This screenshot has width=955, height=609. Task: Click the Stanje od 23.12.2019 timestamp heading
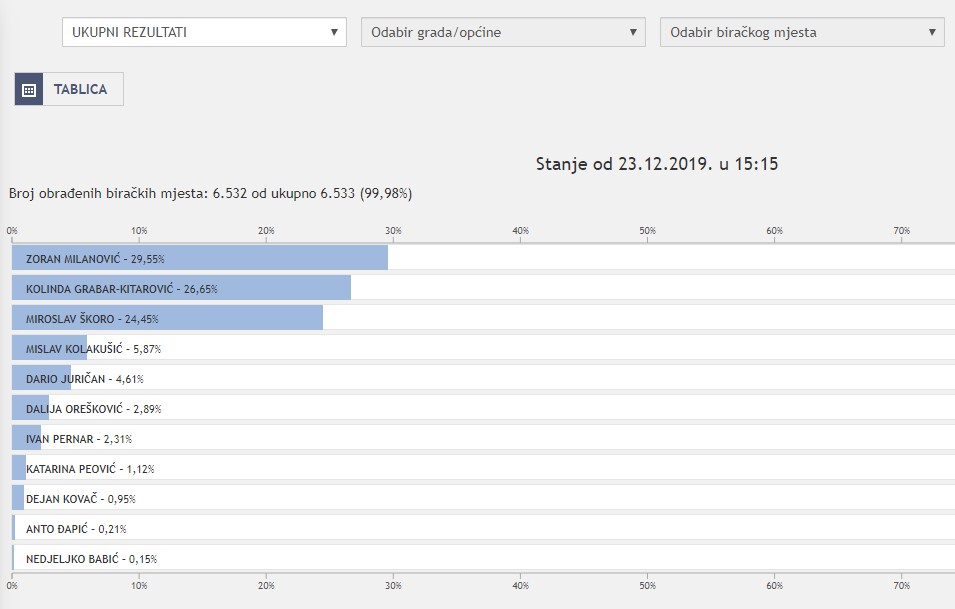(656, 164)
